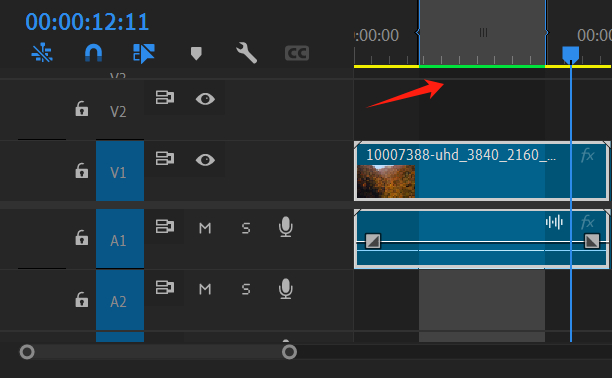Add a marker with shield icon

click(196, 53)
